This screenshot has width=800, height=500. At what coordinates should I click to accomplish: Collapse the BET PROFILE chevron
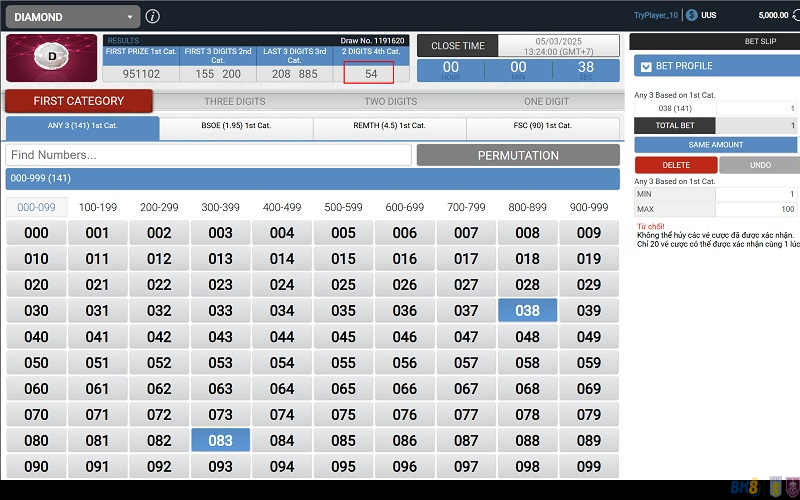click(644, 66)
